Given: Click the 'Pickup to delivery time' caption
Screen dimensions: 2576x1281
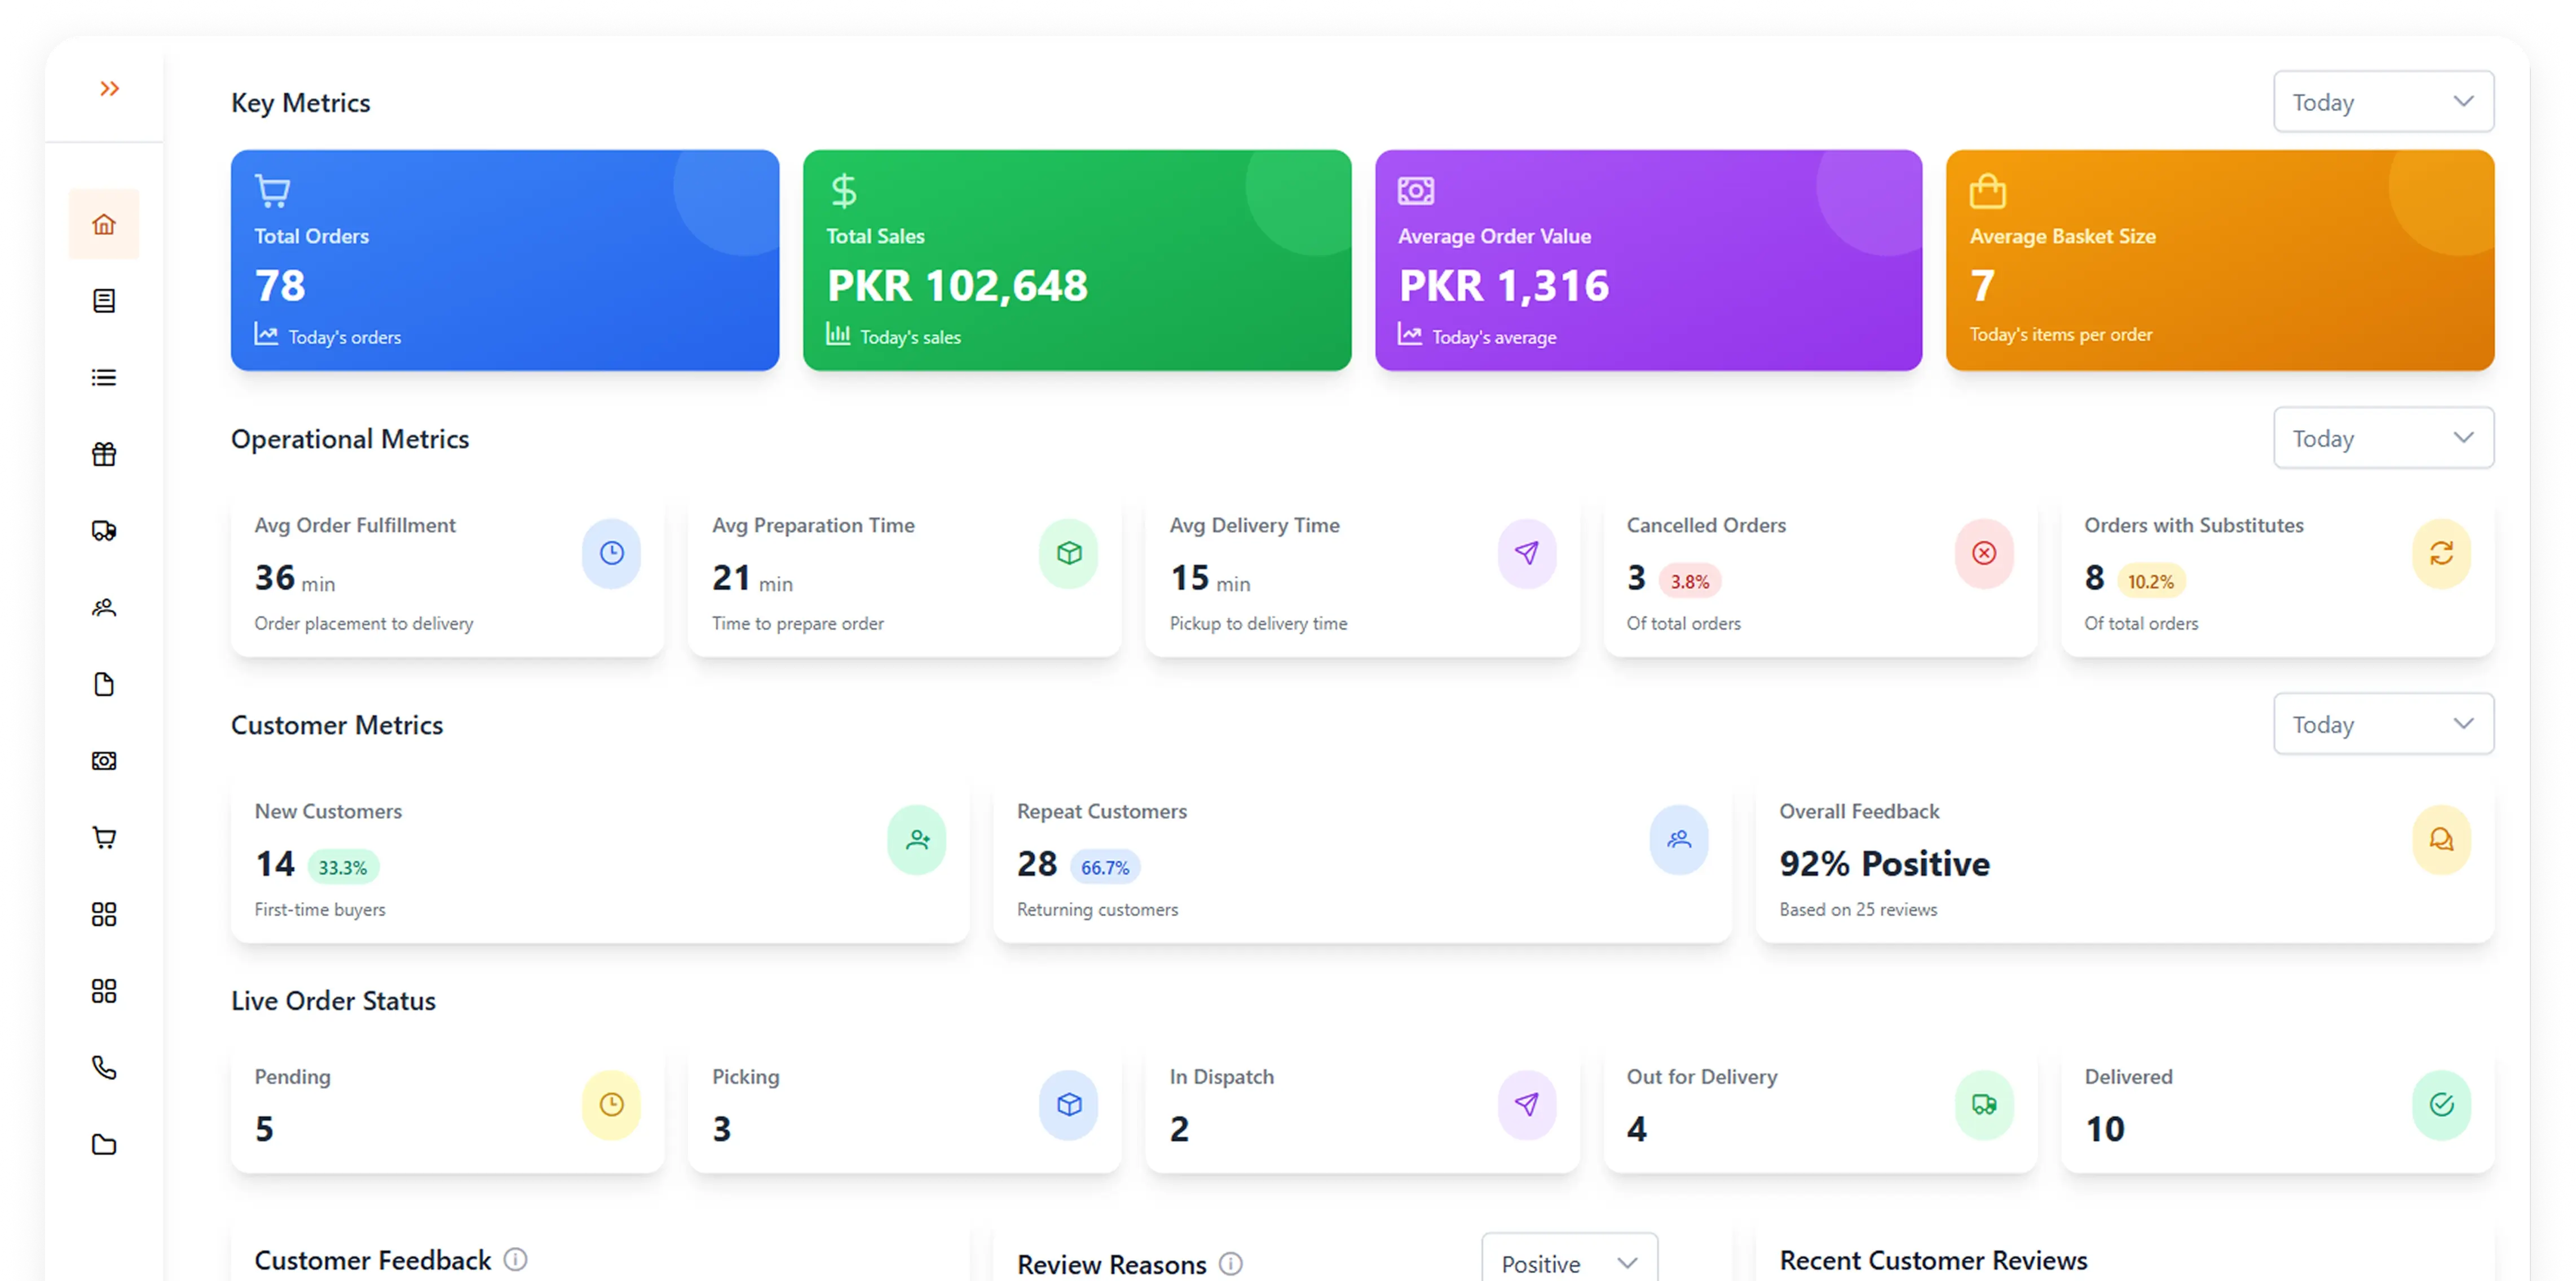Looking at the screenshot, I should [1258, 623].
